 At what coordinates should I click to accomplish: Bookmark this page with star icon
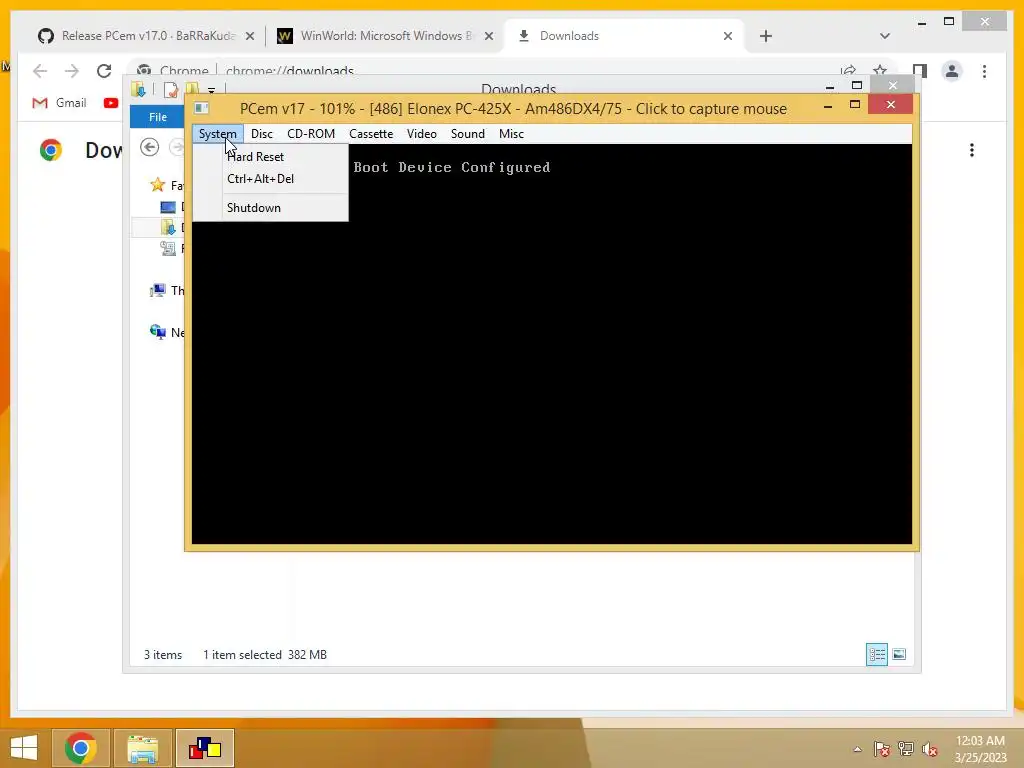click(880, 71)
